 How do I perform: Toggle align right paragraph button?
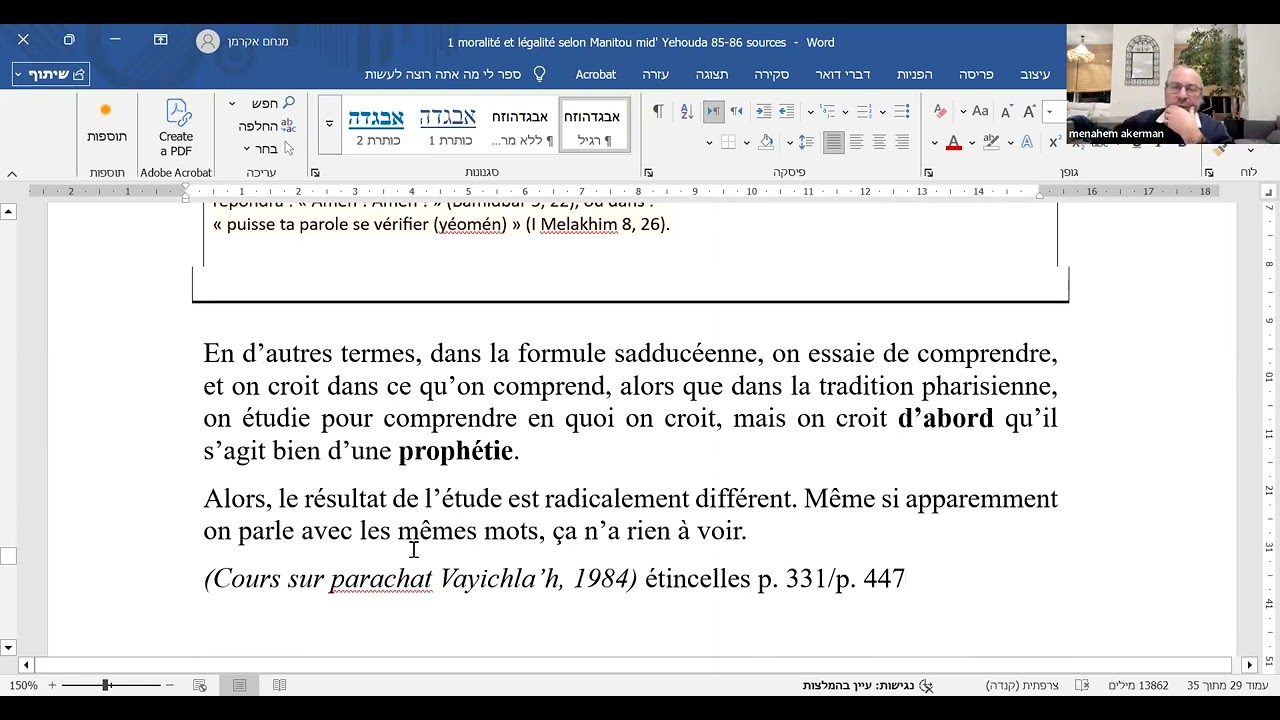[902, 142]
